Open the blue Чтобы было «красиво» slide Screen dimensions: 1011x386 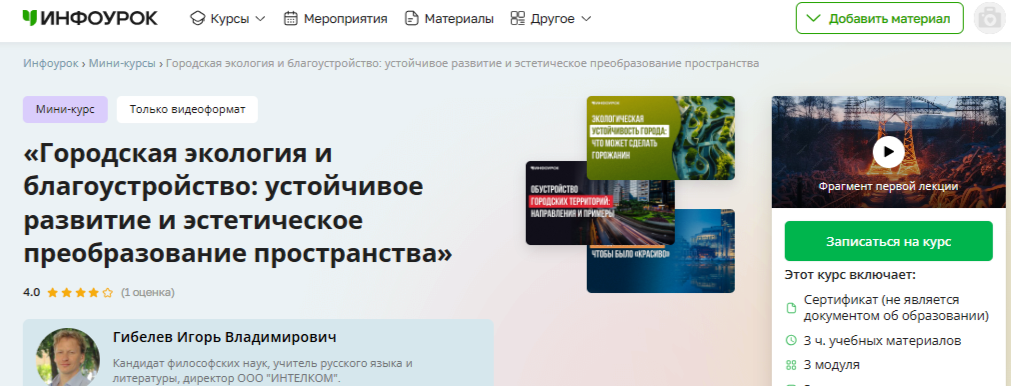click(660, 269)
